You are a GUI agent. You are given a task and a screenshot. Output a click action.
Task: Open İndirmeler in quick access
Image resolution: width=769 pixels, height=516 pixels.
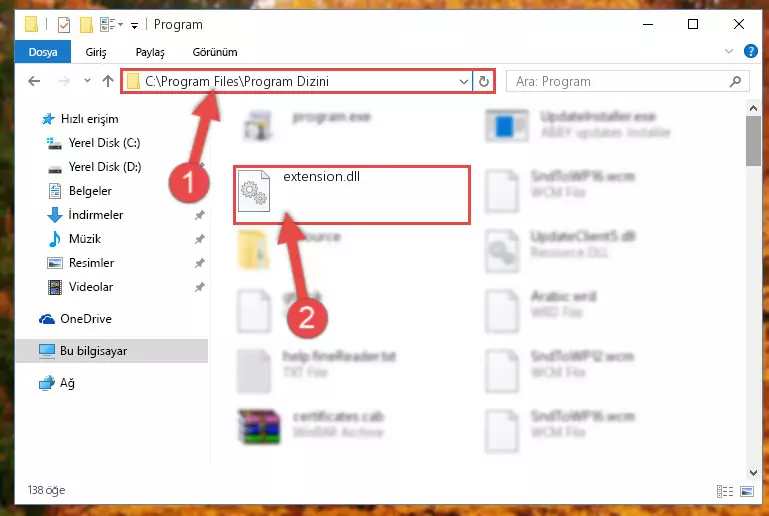tap(96, 215)
